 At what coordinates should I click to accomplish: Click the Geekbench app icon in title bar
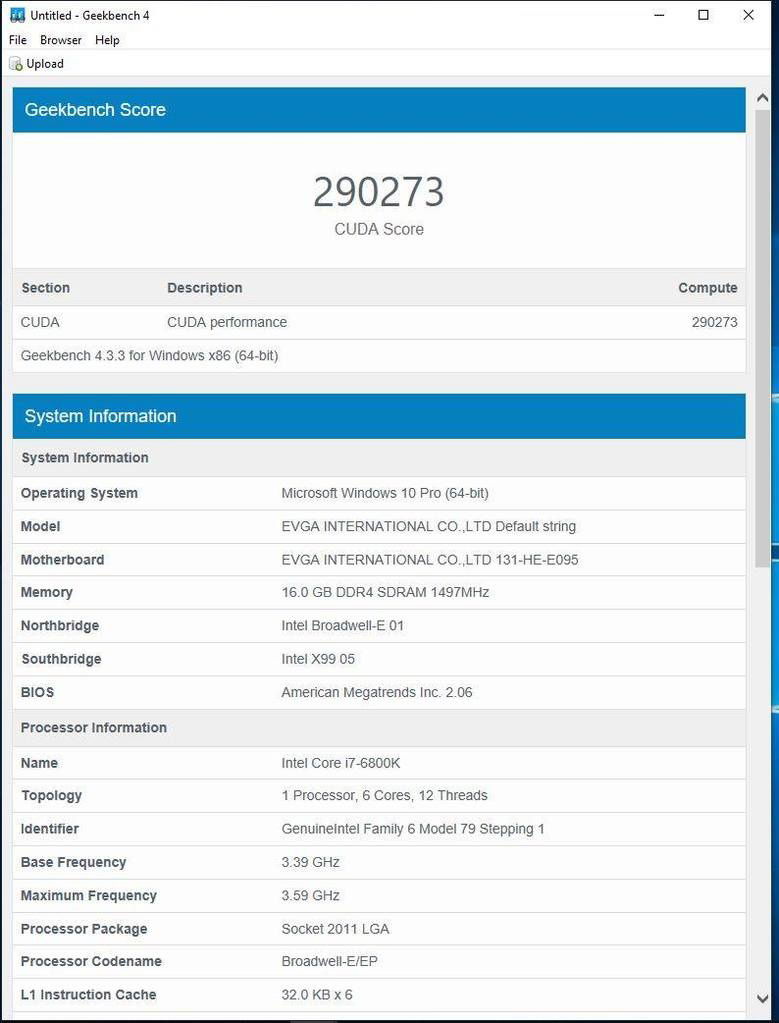tap(17, 15)
